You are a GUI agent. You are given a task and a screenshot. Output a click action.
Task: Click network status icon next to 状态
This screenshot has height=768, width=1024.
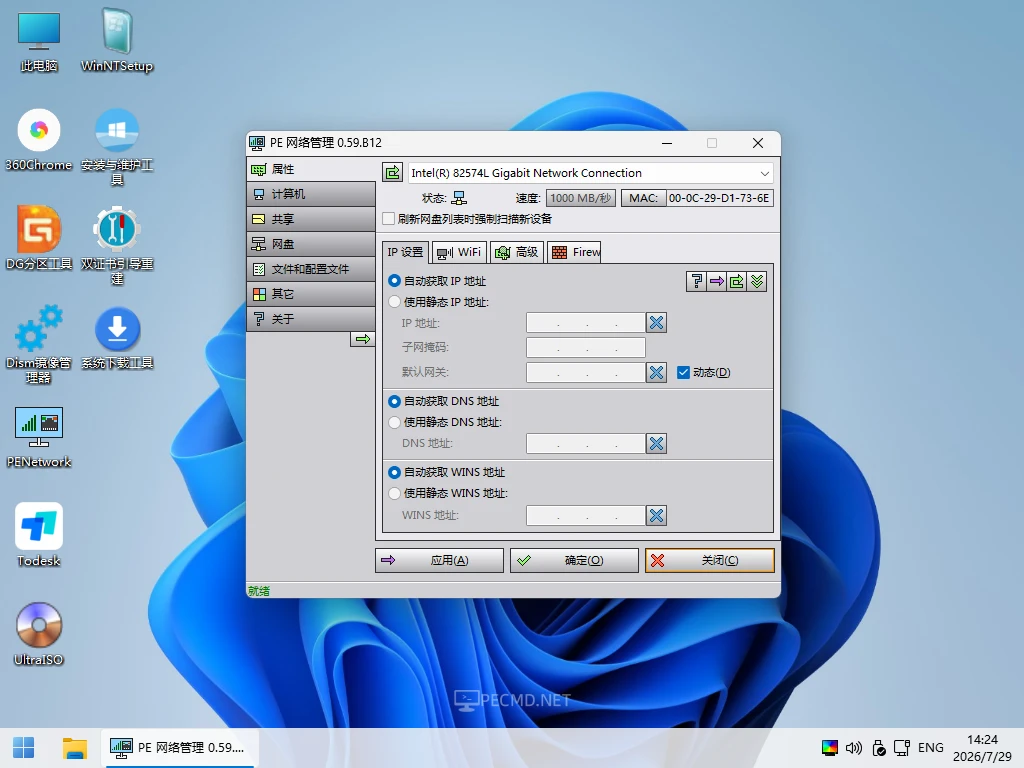[x=460, y=198]
